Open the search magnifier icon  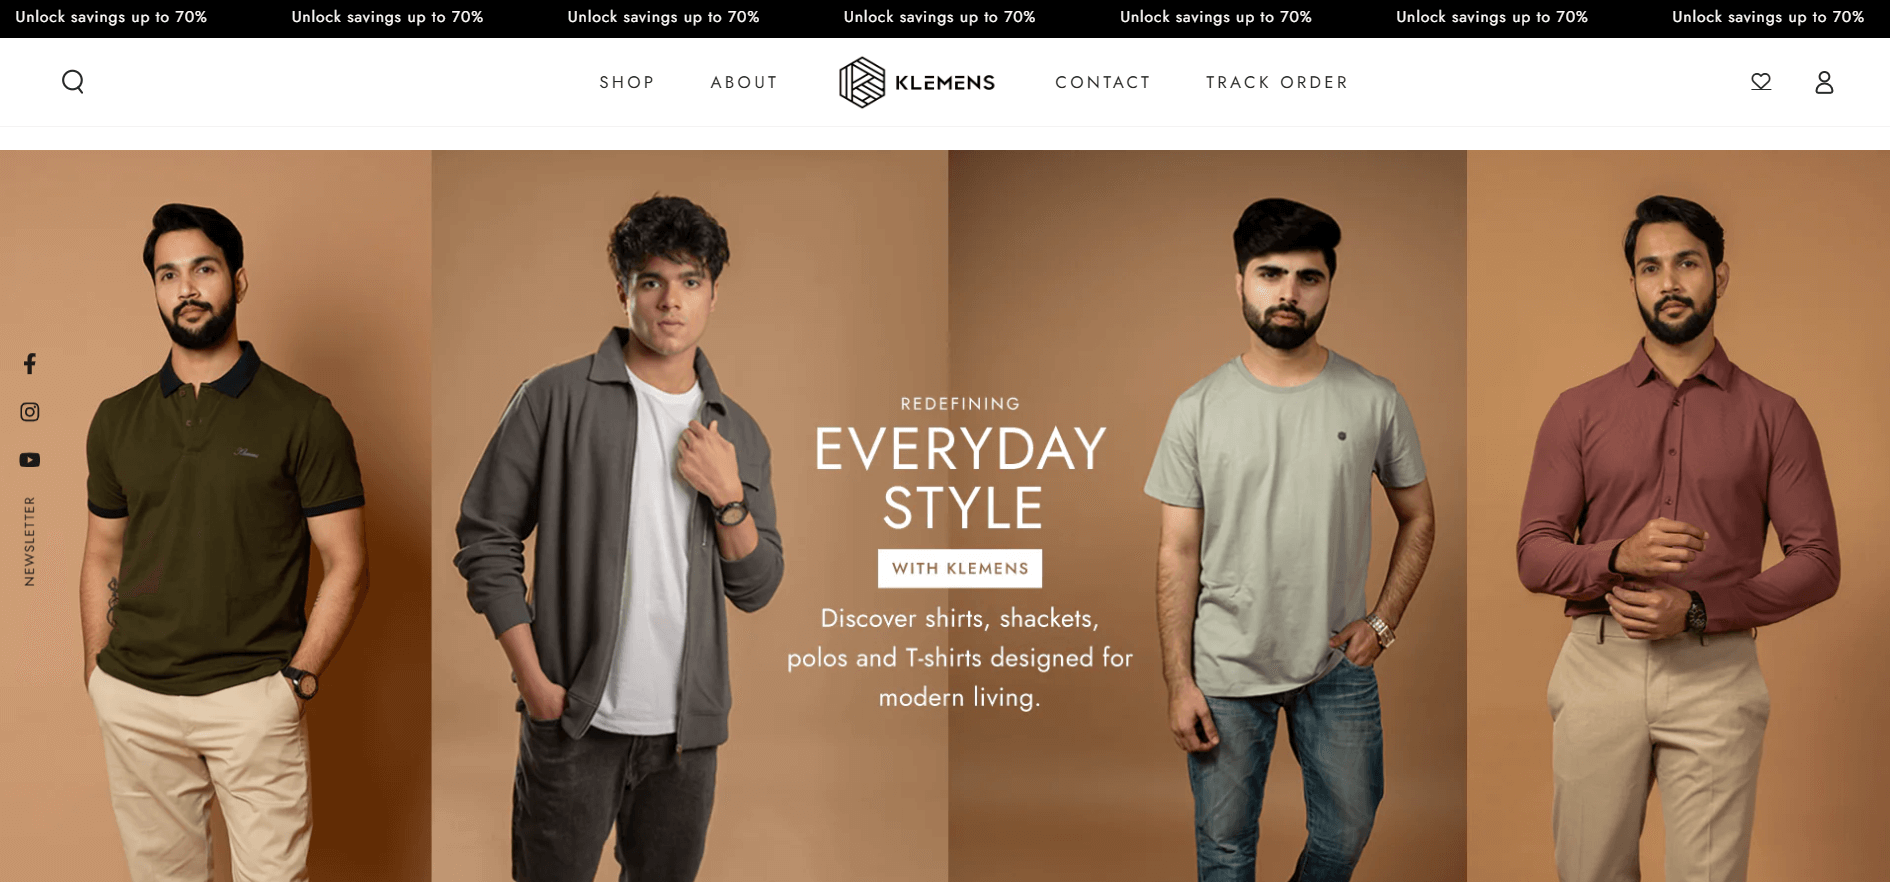73,82
